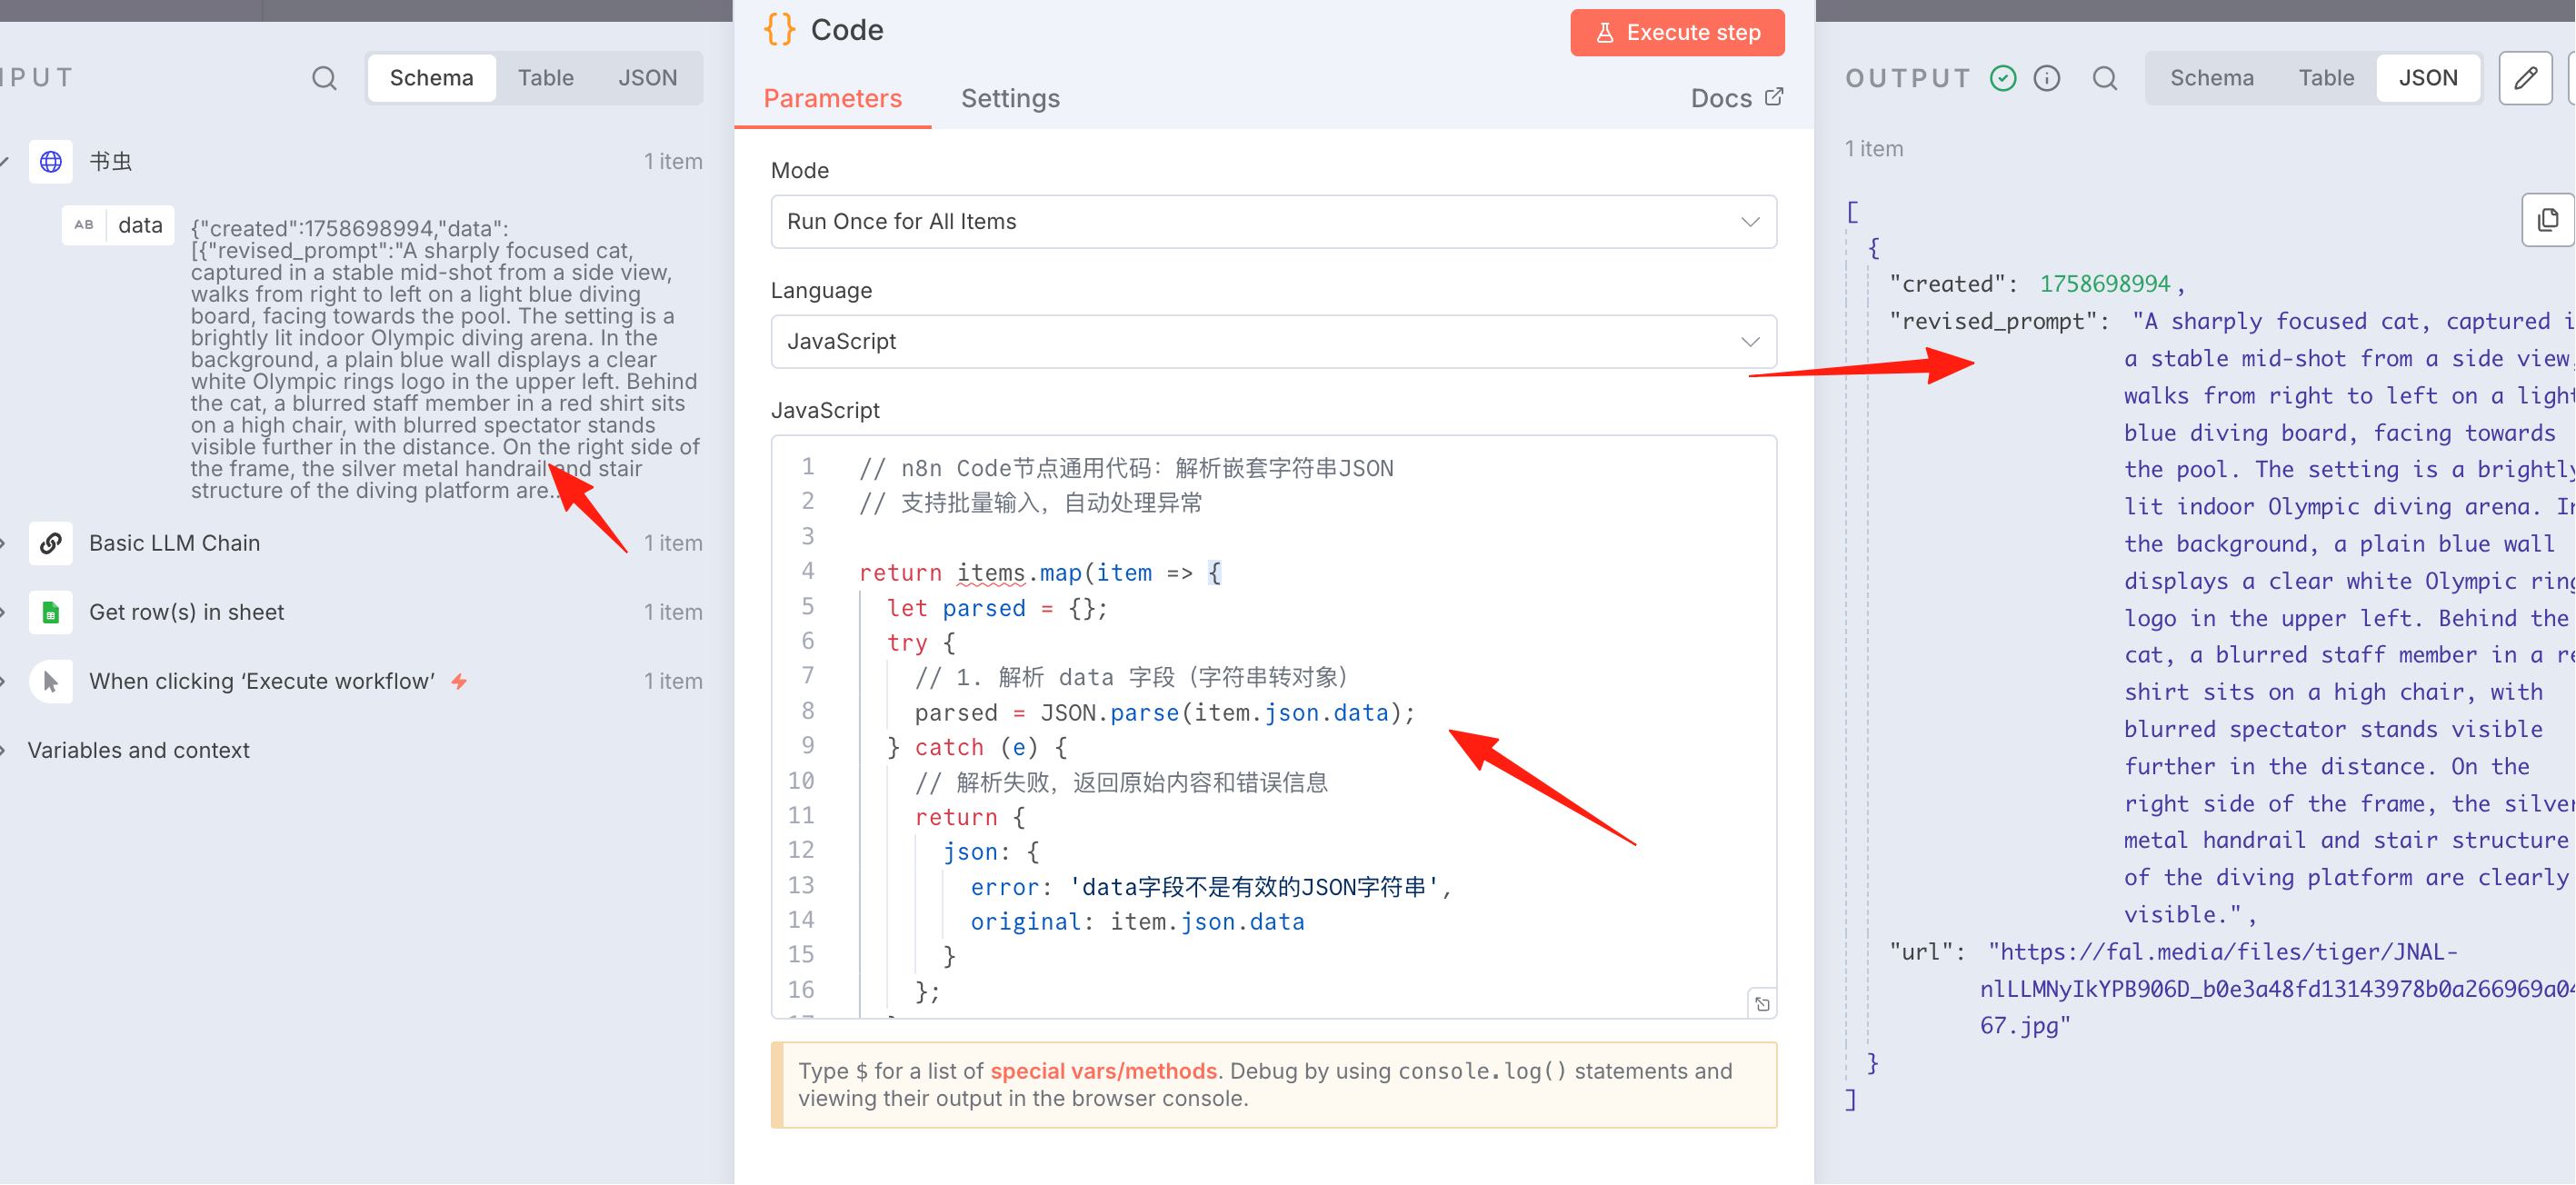Click the catch (e) statement on line 9
Viewport: 2576px width, 1185px height.
990,746
